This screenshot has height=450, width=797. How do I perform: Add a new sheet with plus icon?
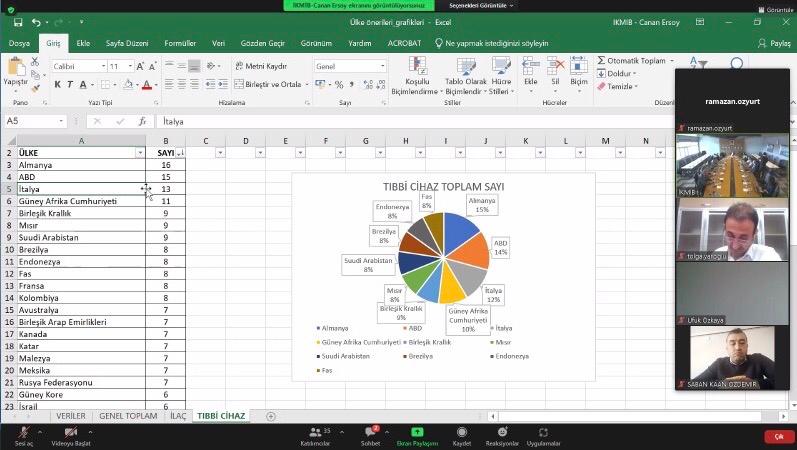270,416
